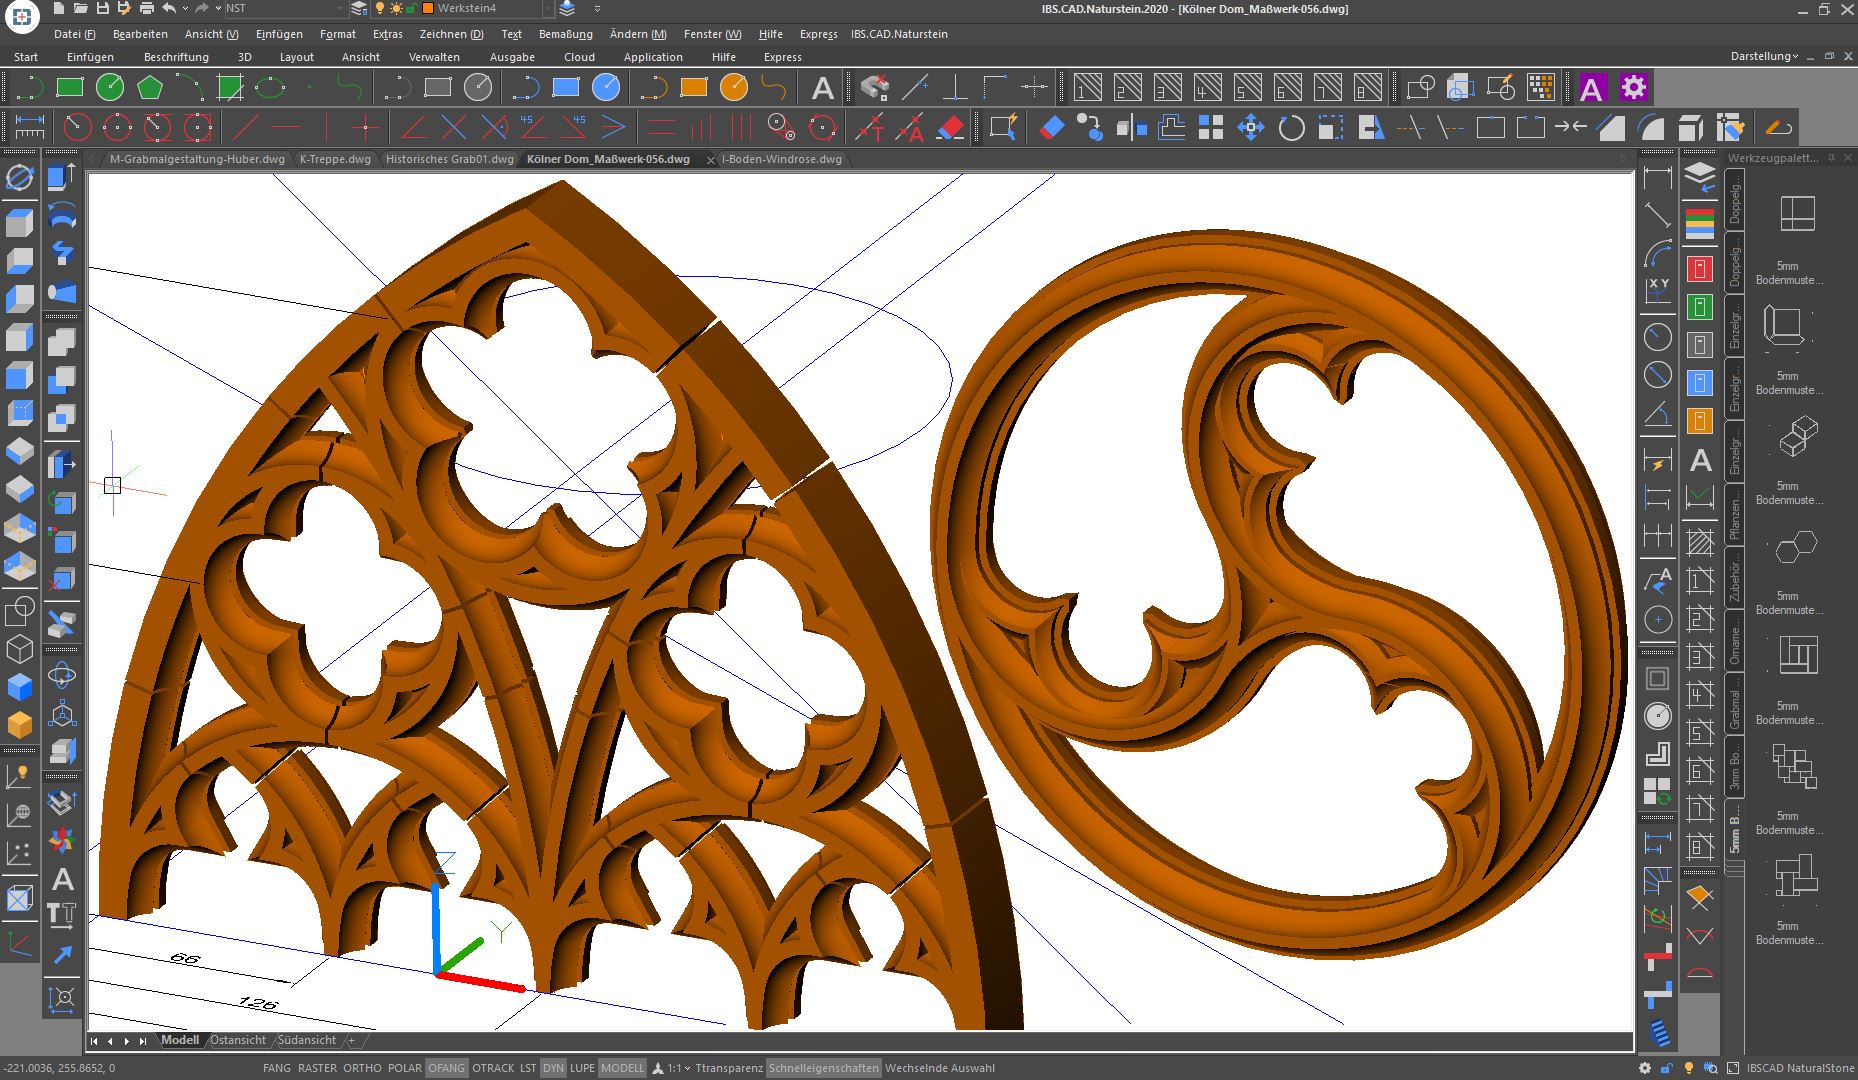This screenshot has height=1080, width=1858.
Task: Click the print icon in quick access
Action: pyautogui.click(x=146, y=8)
